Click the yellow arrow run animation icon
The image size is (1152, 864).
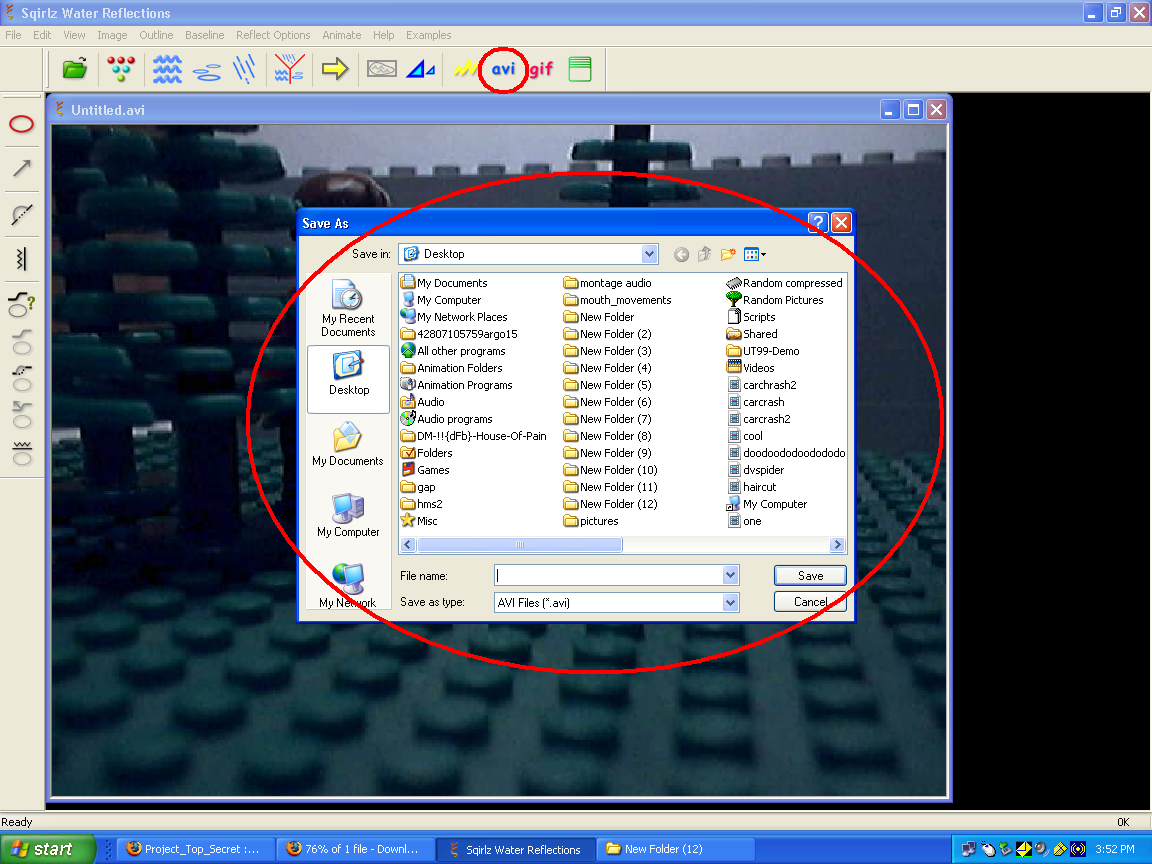pyautogui.click(x=335, y=69)
